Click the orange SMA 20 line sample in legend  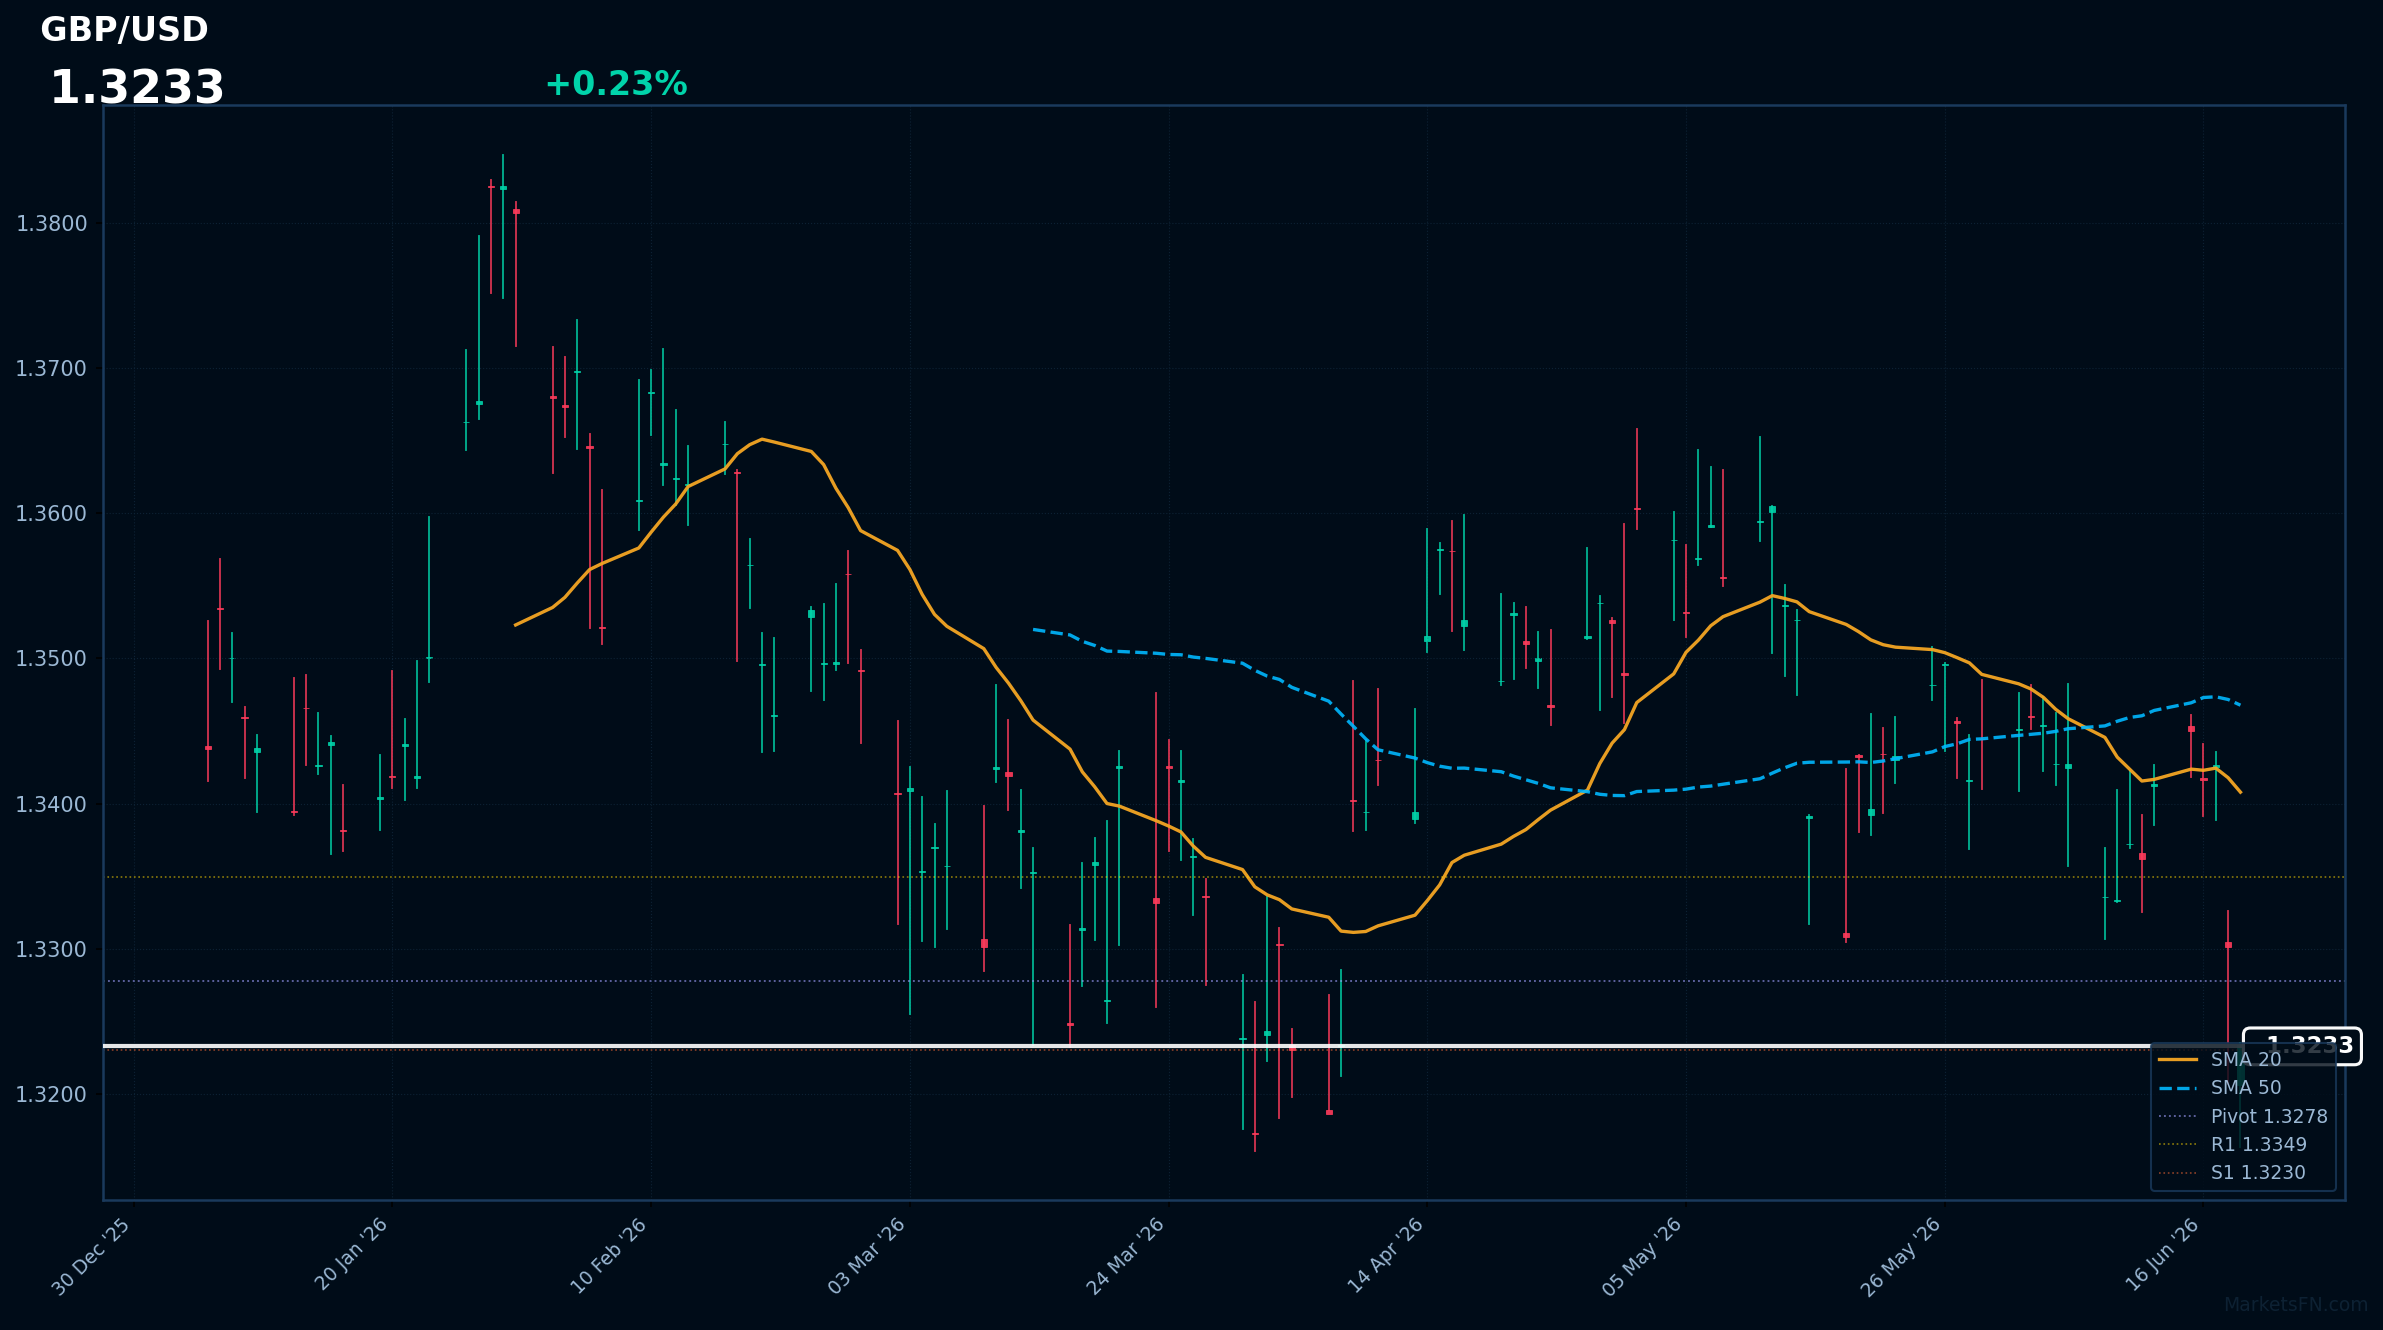click(x=2178, y=1059)
